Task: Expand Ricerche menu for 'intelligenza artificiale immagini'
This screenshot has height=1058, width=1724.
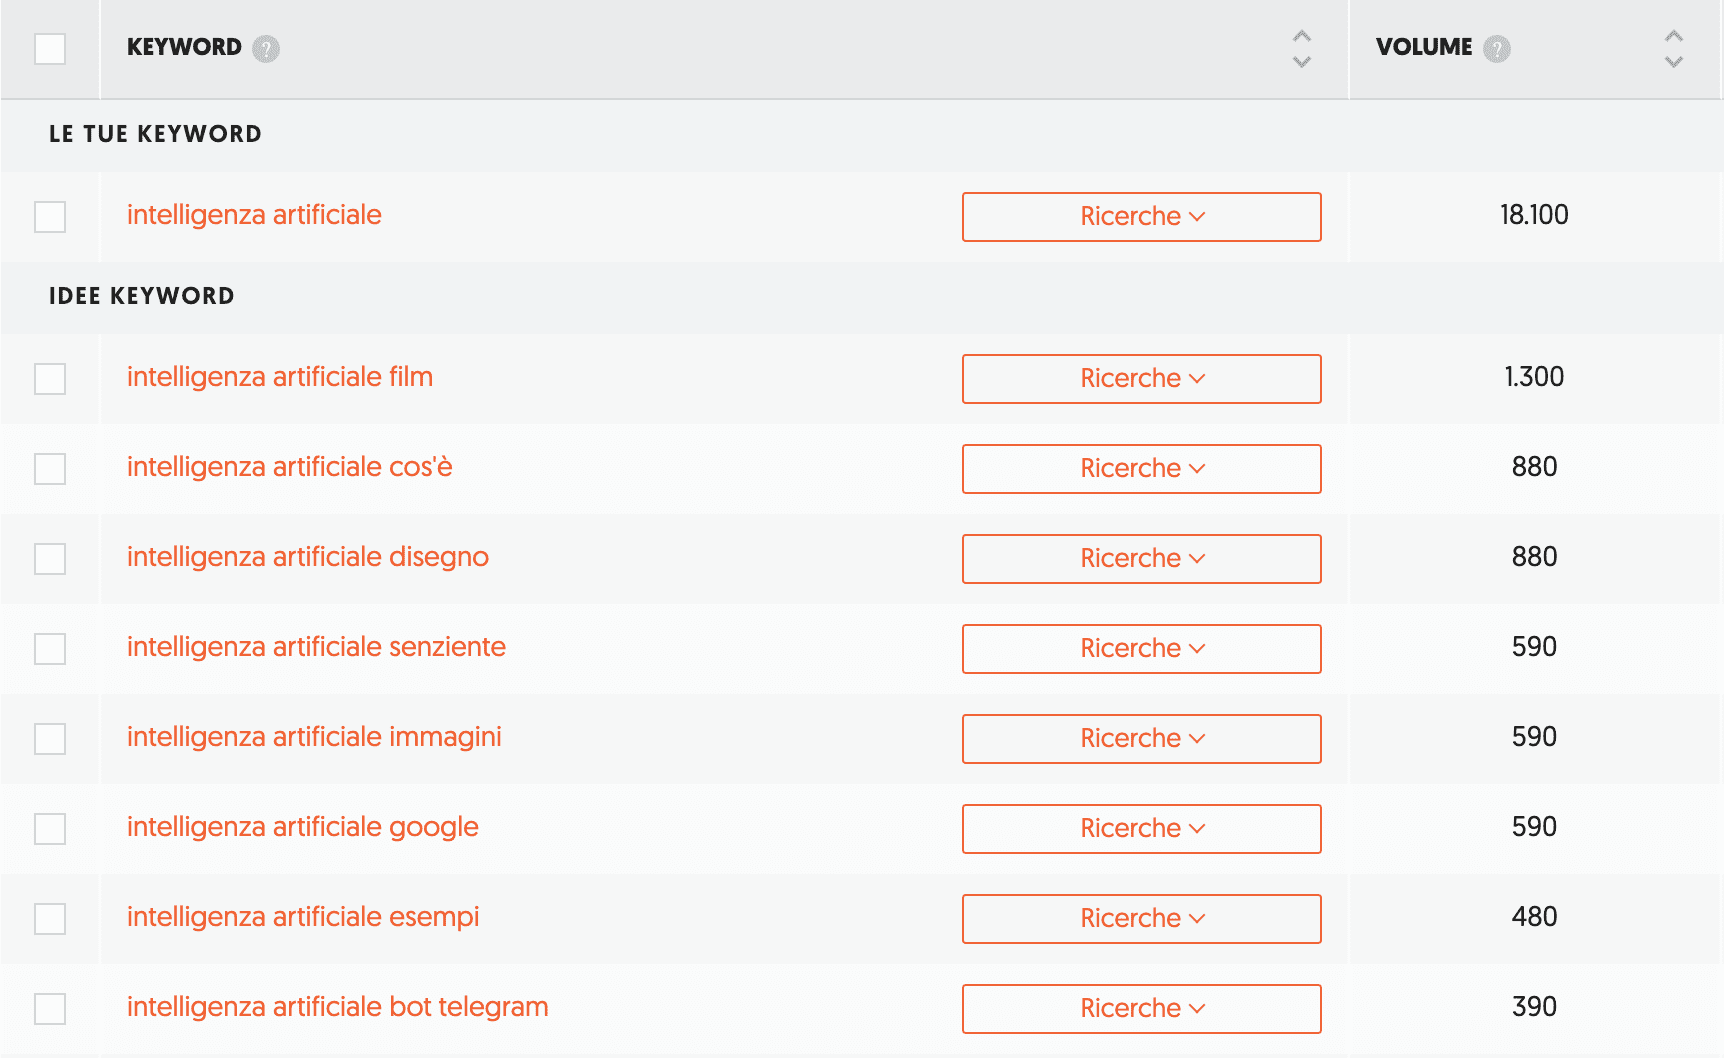Action: coord(1141,739)
